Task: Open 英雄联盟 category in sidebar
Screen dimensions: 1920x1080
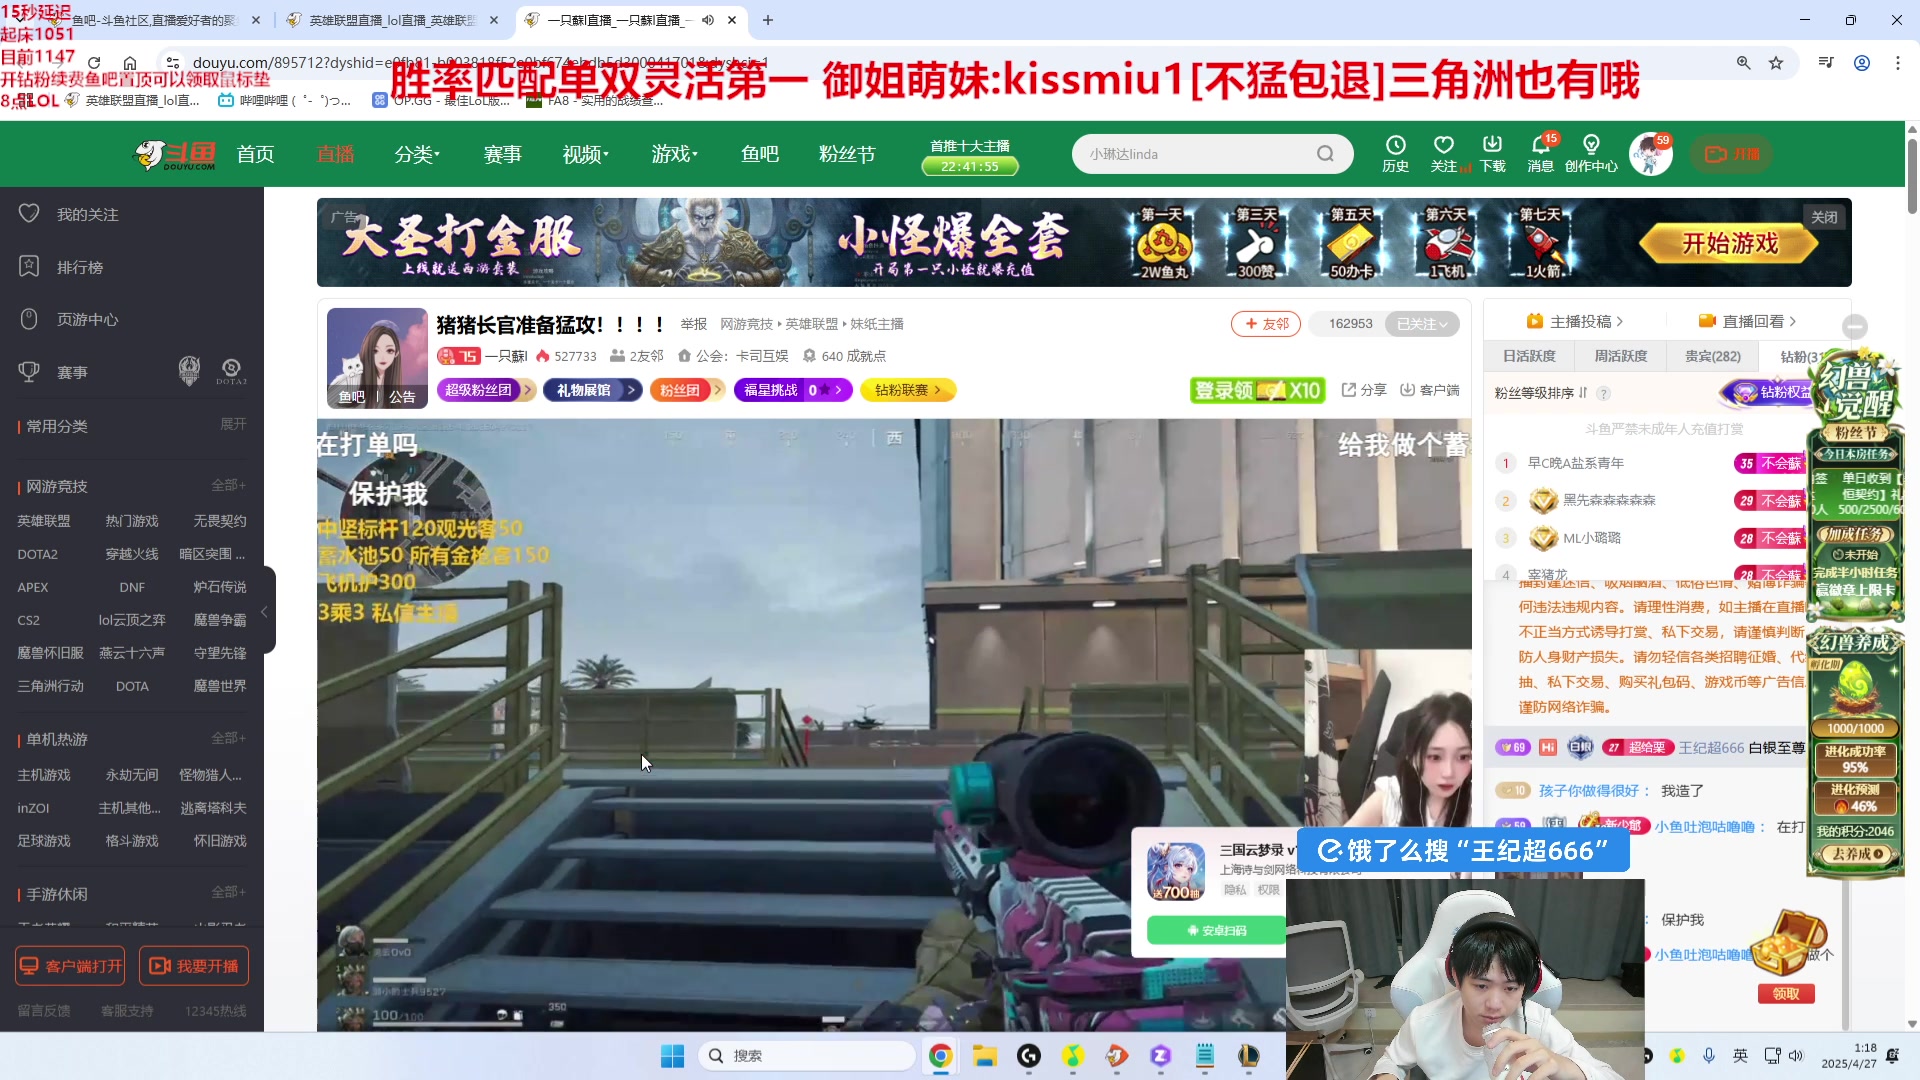Action: [x=44, y=521]
